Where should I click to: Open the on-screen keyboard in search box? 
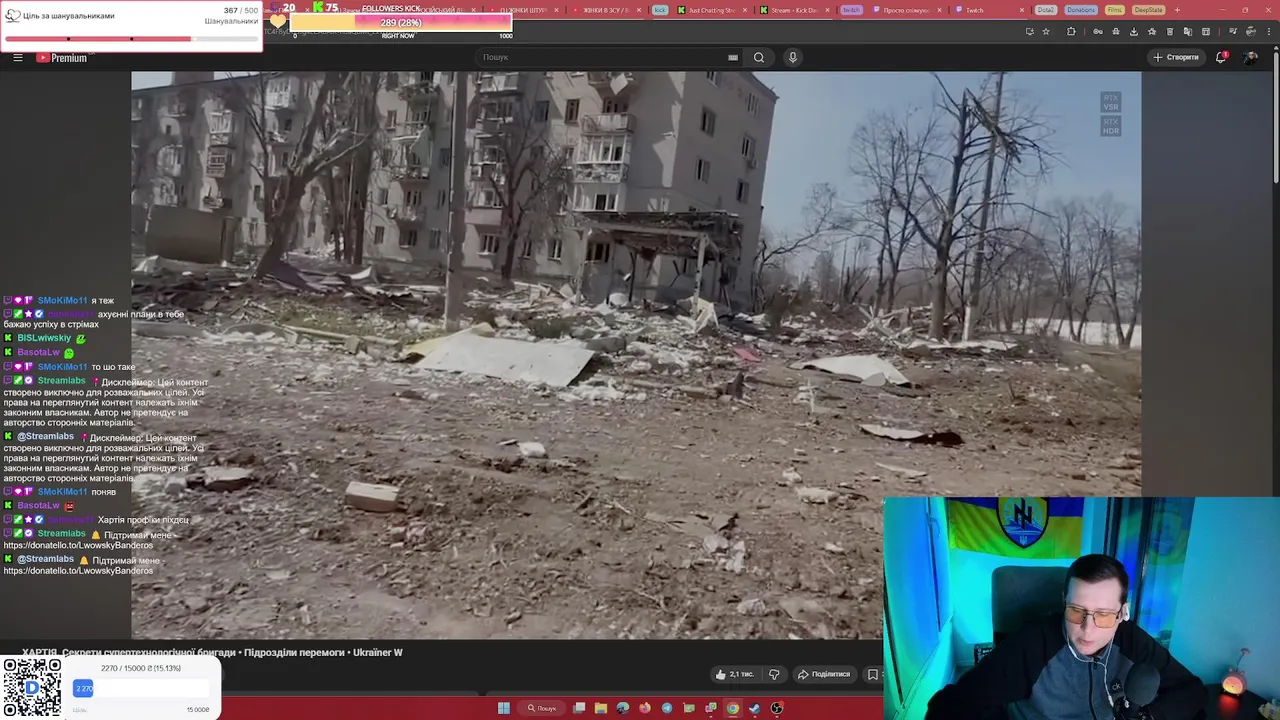point(733,57)
